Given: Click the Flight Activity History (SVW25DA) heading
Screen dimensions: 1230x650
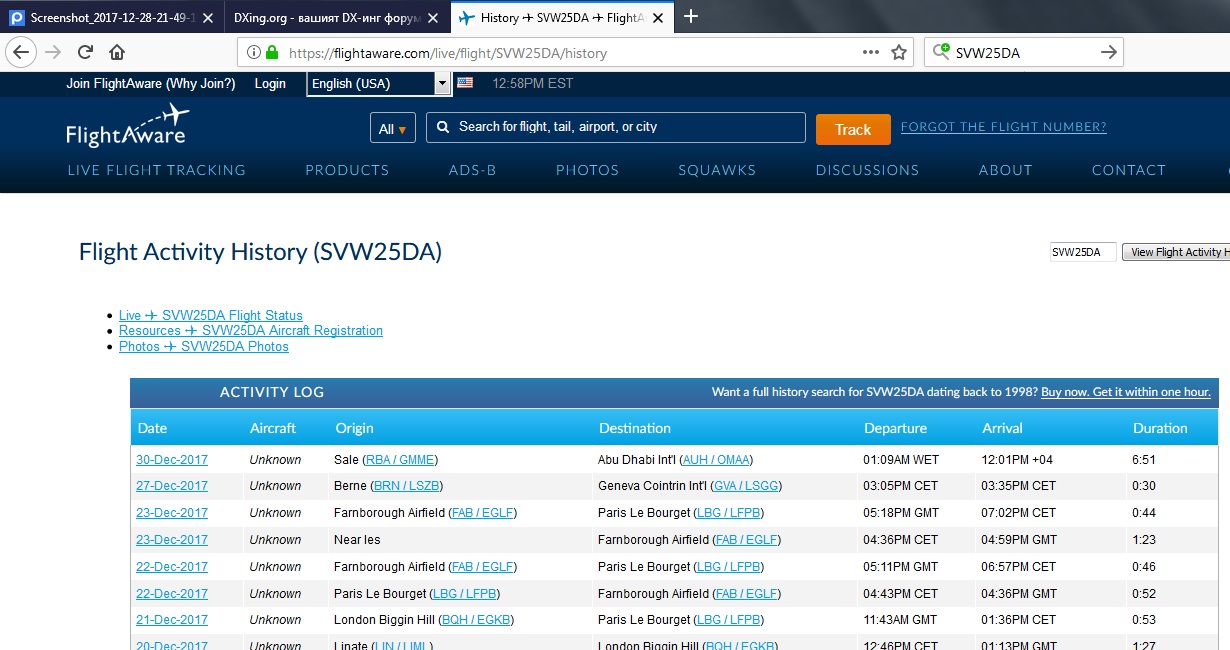Looking at the screenshot, I should tap(260, 252).
